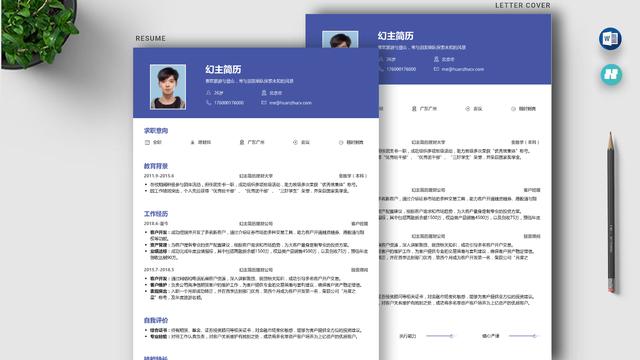The image size is (640, 360).
Task: Click the 面议 salary icon in resume
Action: coord(295,142)
